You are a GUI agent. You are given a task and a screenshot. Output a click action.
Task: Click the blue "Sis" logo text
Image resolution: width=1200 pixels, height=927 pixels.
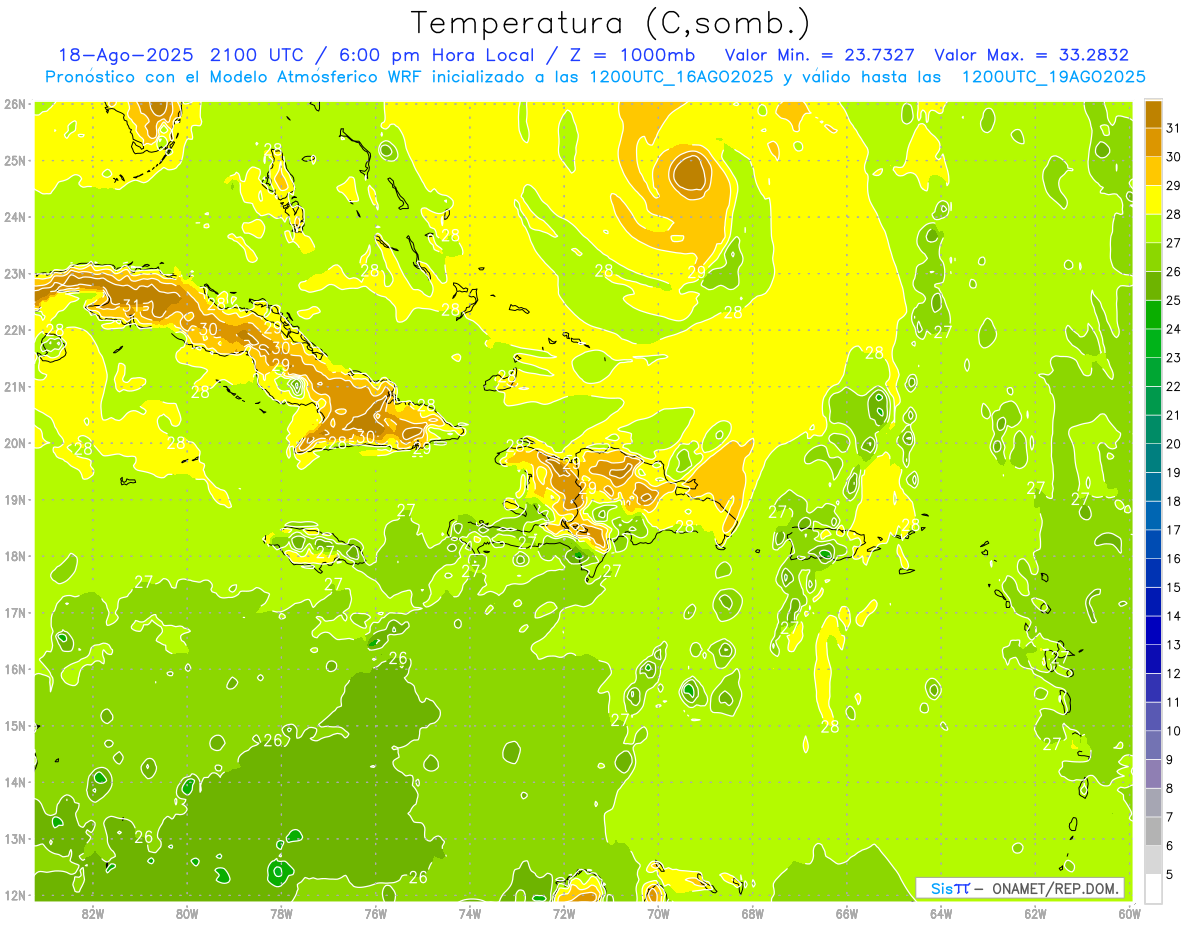click(x=943, y=888)
